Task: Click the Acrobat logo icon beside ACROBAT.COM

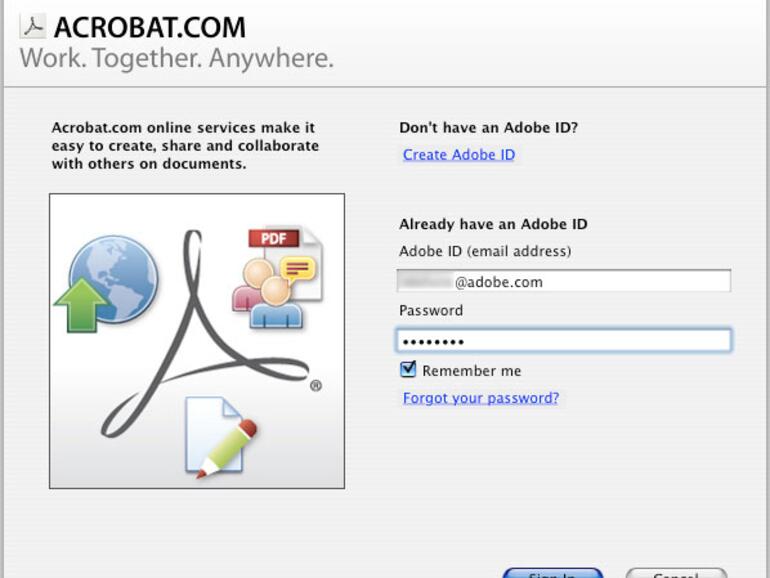Action: [x=33, y=27]
